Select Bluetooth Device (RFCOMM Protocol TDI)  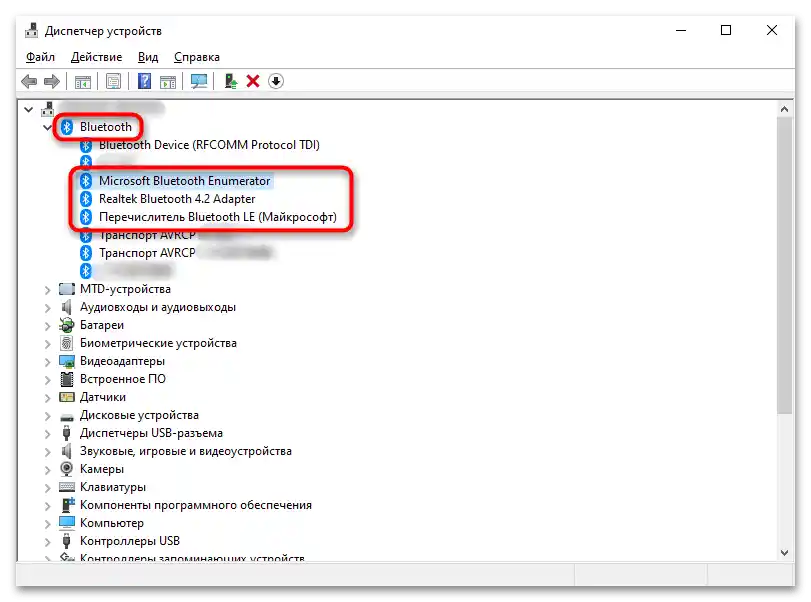click(x=209, y=145)
